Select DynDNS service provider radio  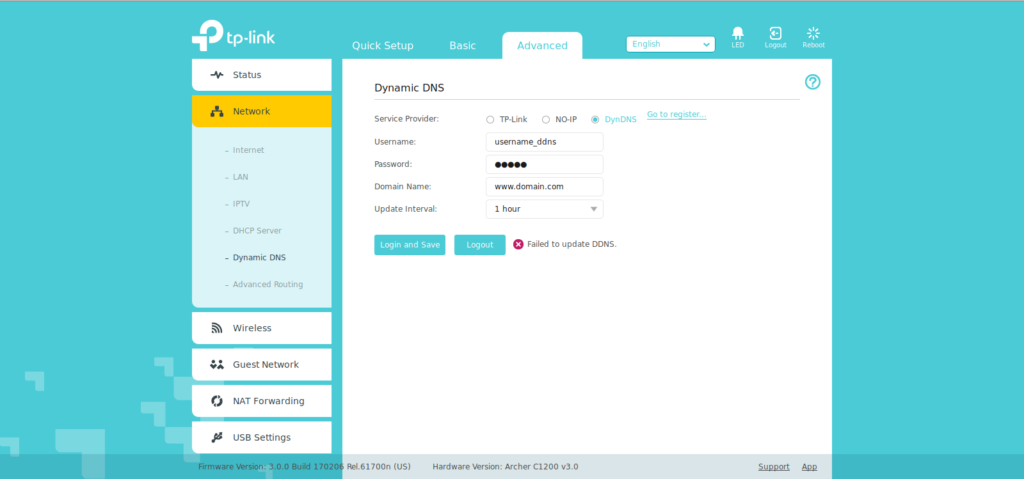pyautogui.click(x=595, y=119)
